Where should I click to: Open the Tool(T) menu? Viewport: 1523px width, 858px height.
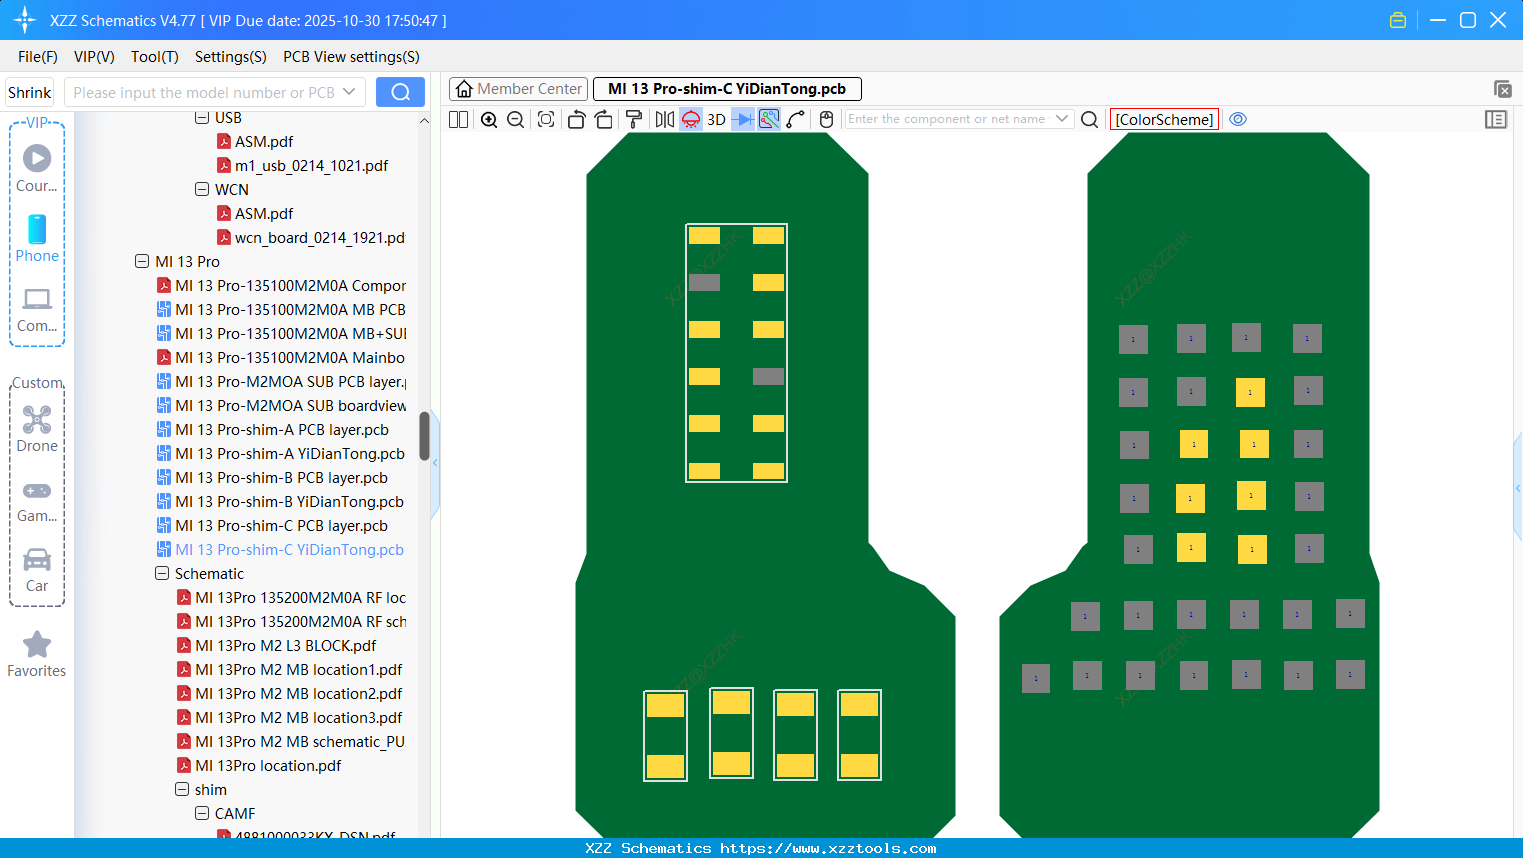click(x=154, y=57)
